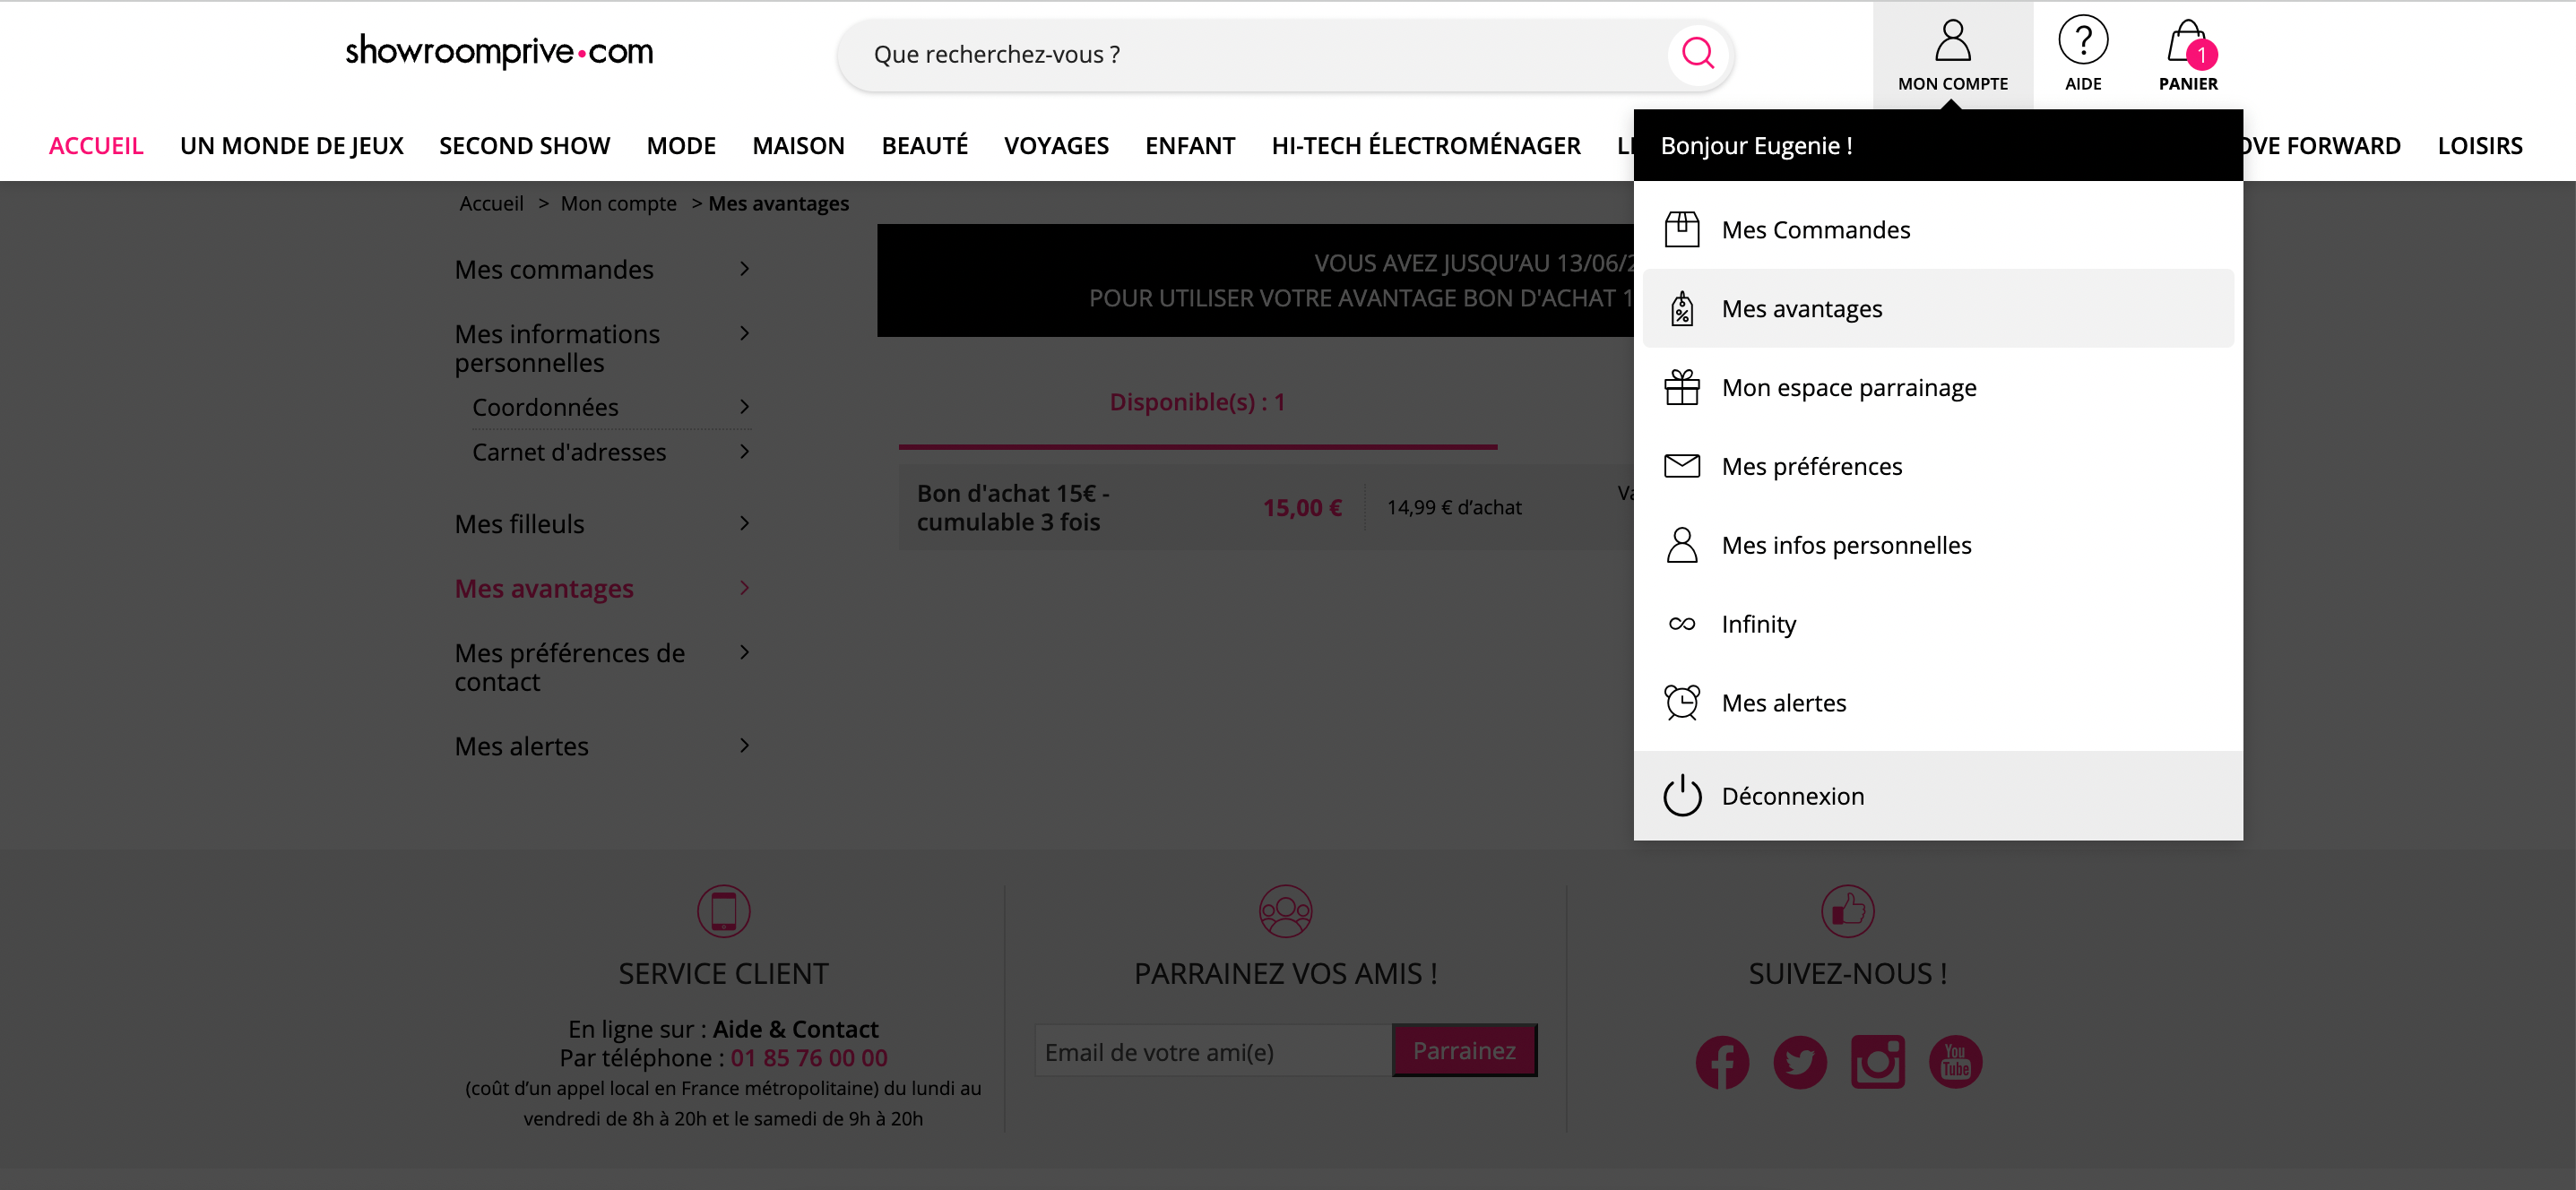Screen dimensions: 2576x1190
Task: Click the Déconnexion power icon
Action: pos(1683,795)
